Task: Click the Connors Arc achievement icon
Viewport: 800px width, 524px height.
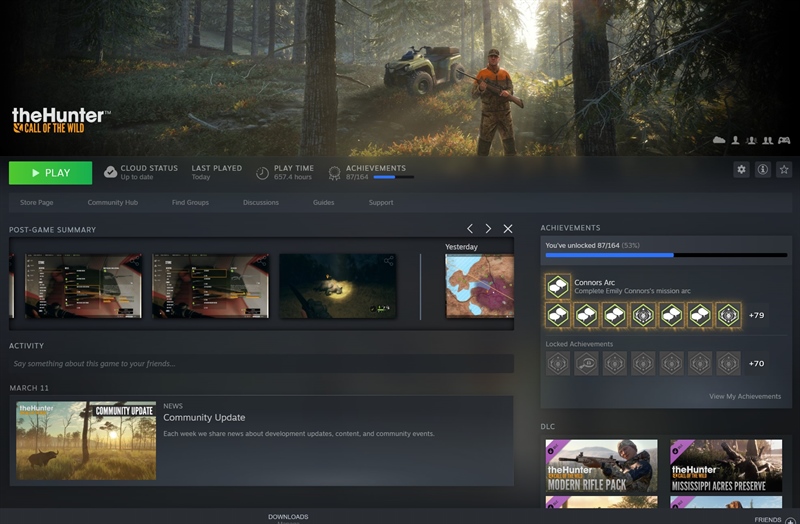Action: (558, 286)
